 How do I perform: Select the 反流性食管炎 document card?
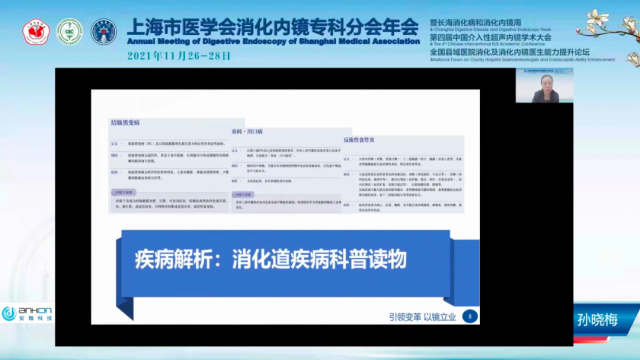[x=403, y=175]
